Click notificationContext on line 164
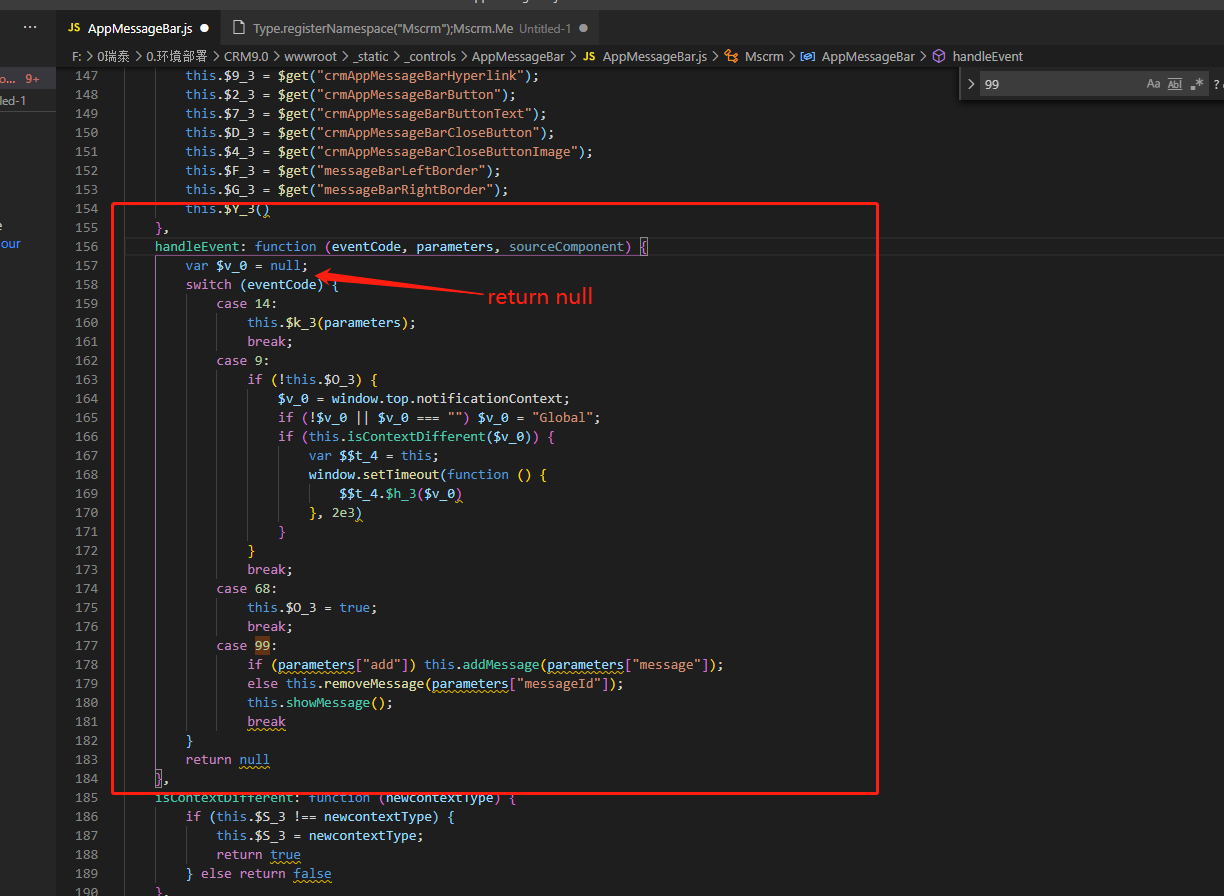 point(493,398)
